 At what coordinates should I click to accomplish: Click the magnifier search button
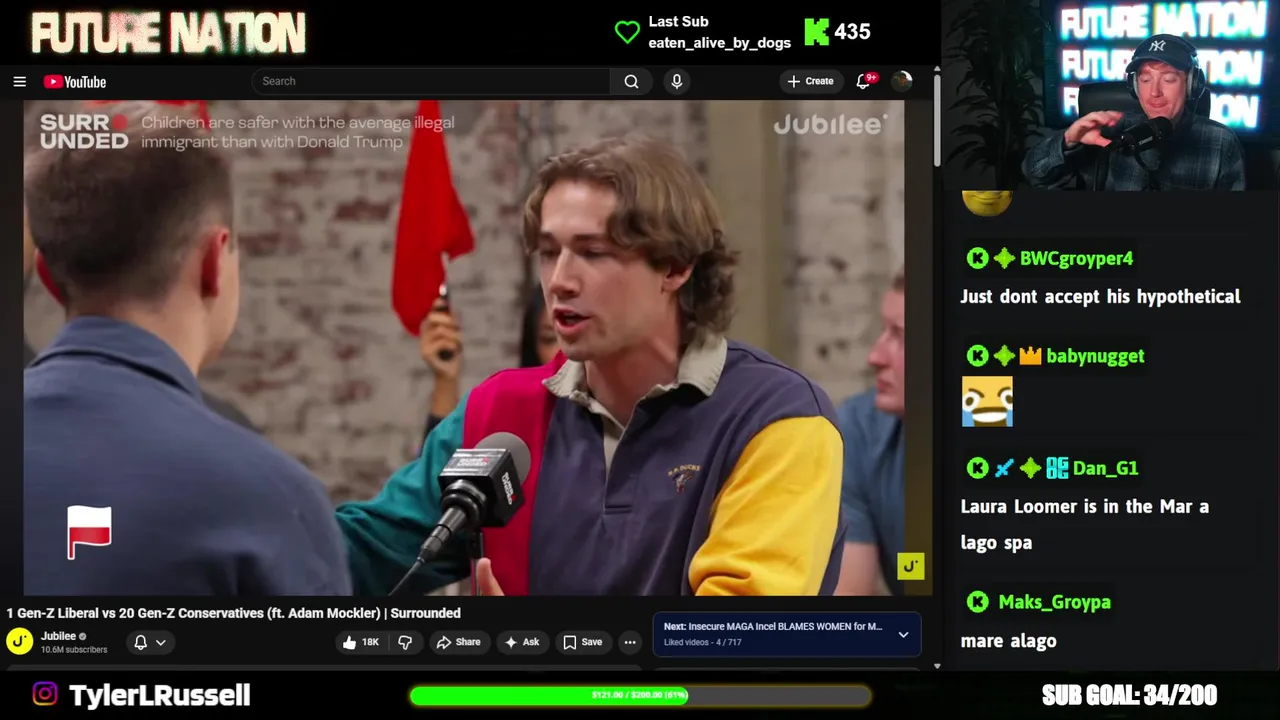(631, 81)
